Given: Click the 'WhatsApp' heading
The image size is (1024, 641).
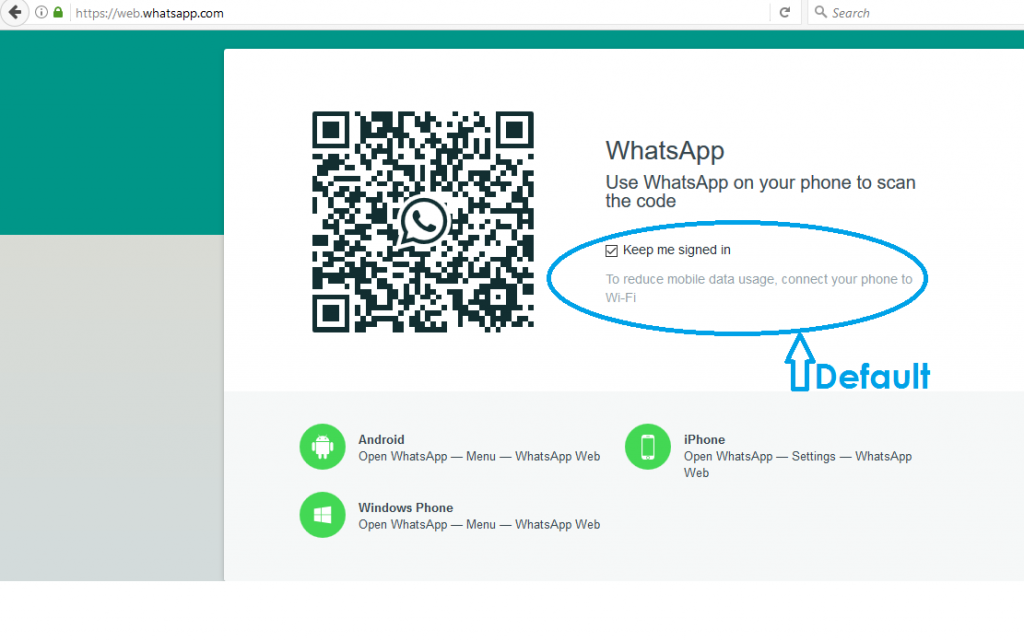Looking at the screenshot, I should (x=665, y=151).
